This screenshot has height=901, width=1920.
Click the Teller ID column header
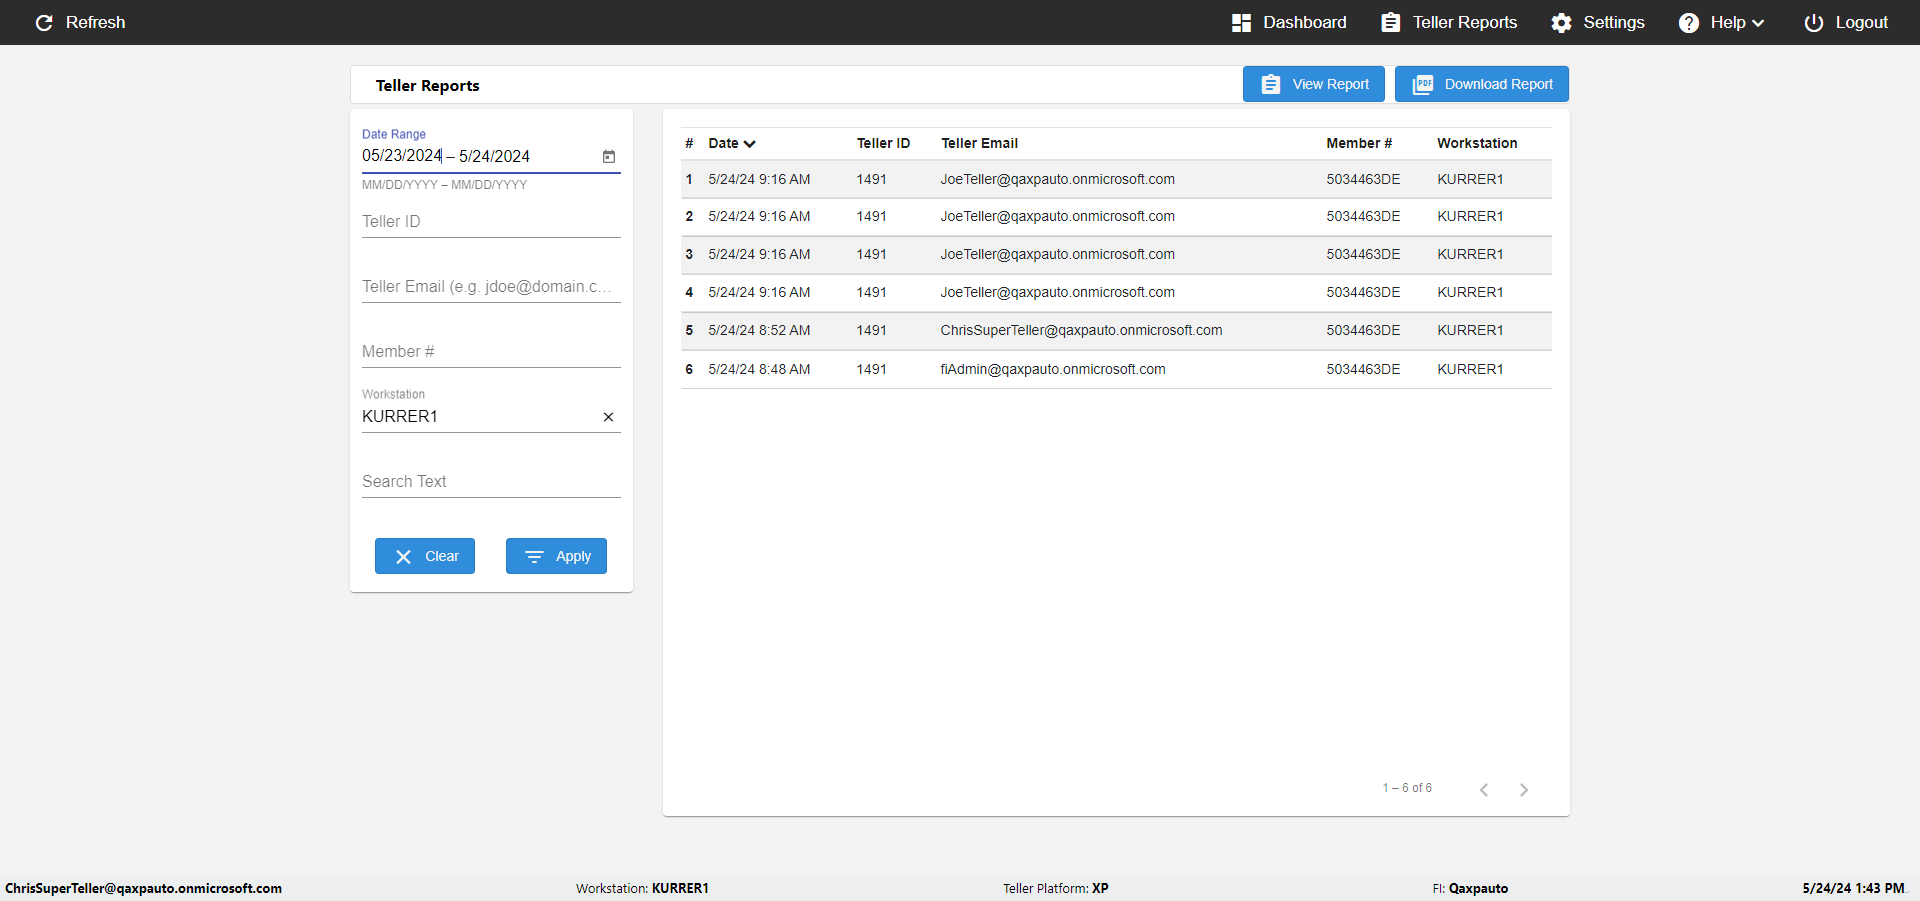[883, 143]
